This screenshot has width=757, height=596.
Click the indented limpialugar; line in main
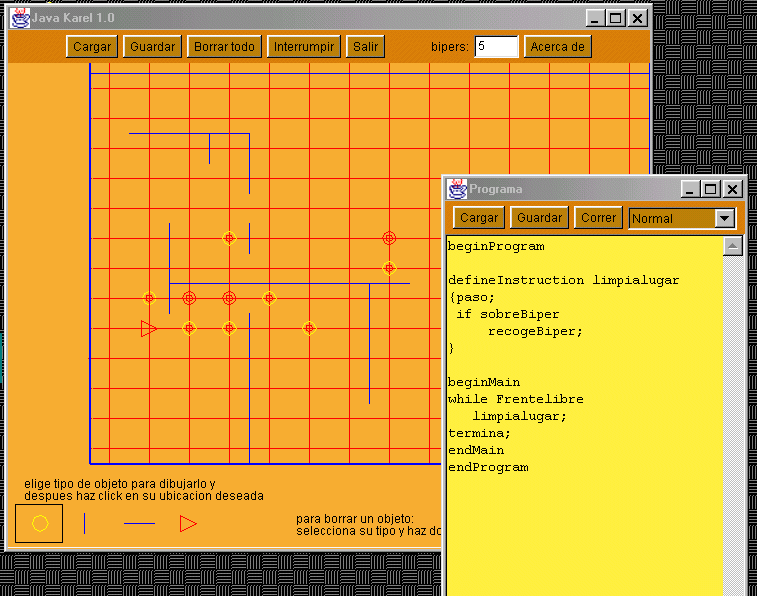pyautogui.click(x=519, y=416)
